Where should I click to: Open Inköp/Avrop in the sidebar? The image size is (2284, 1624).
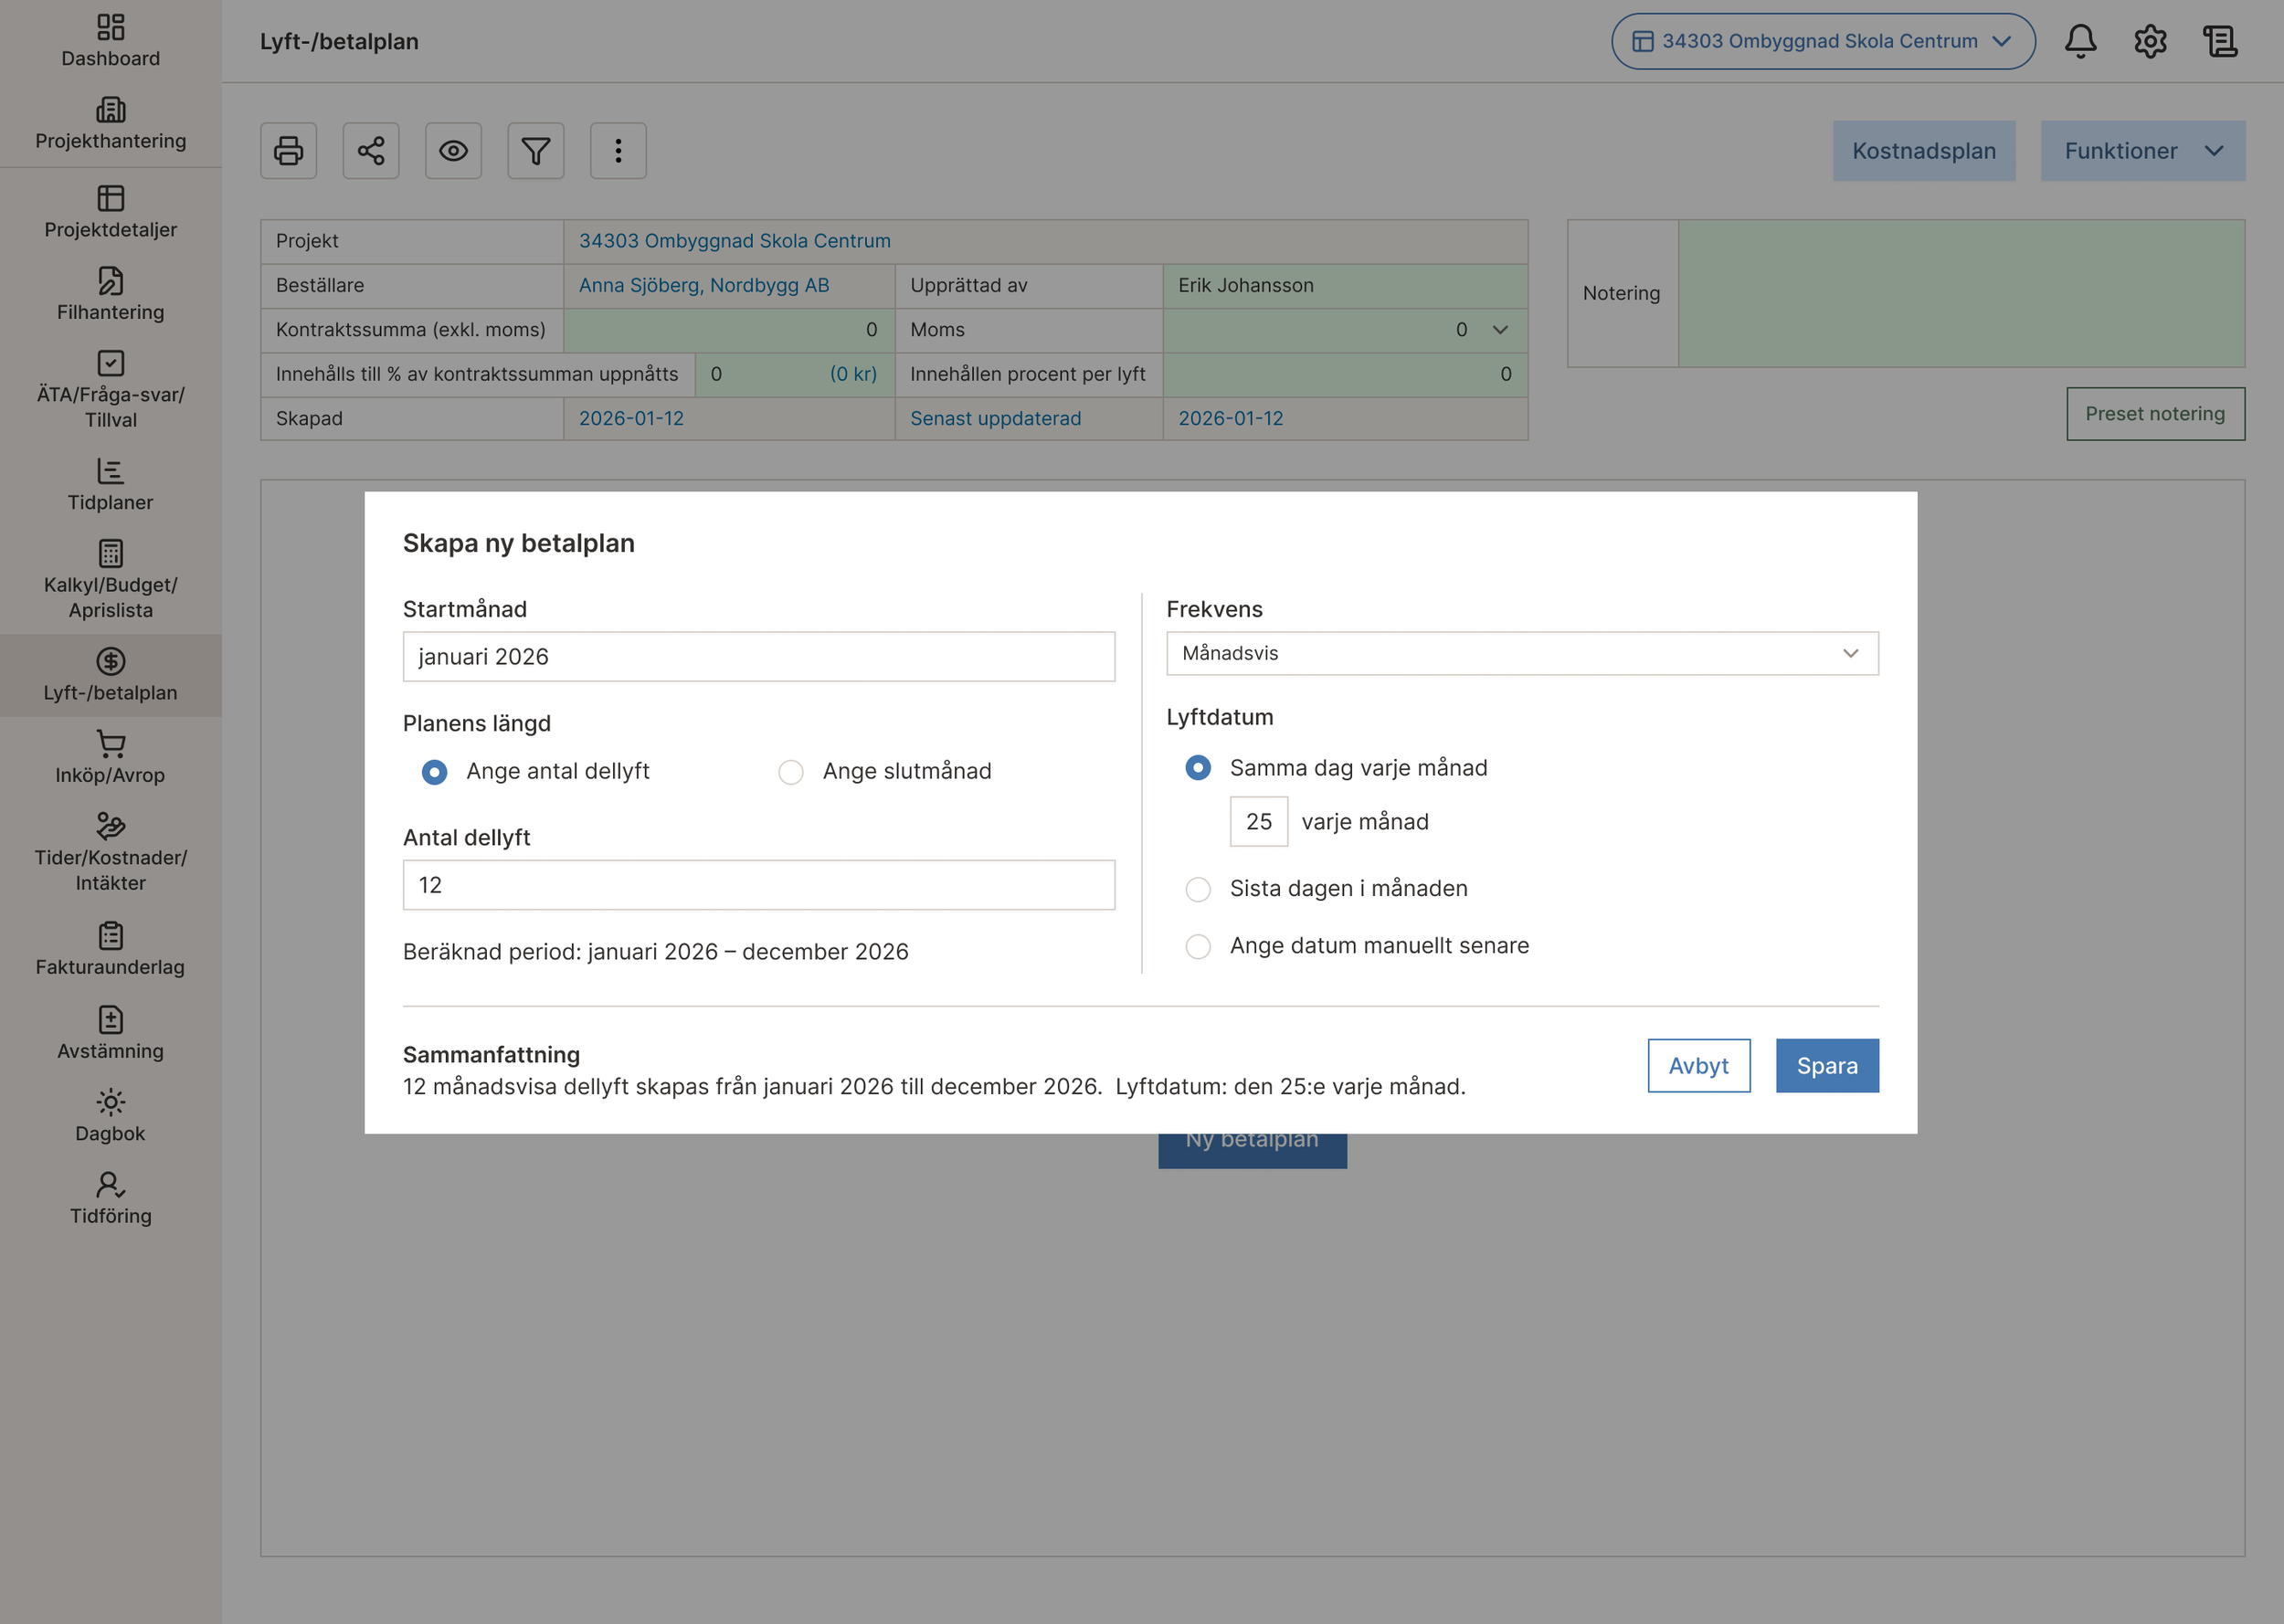(x=110, y=758)
